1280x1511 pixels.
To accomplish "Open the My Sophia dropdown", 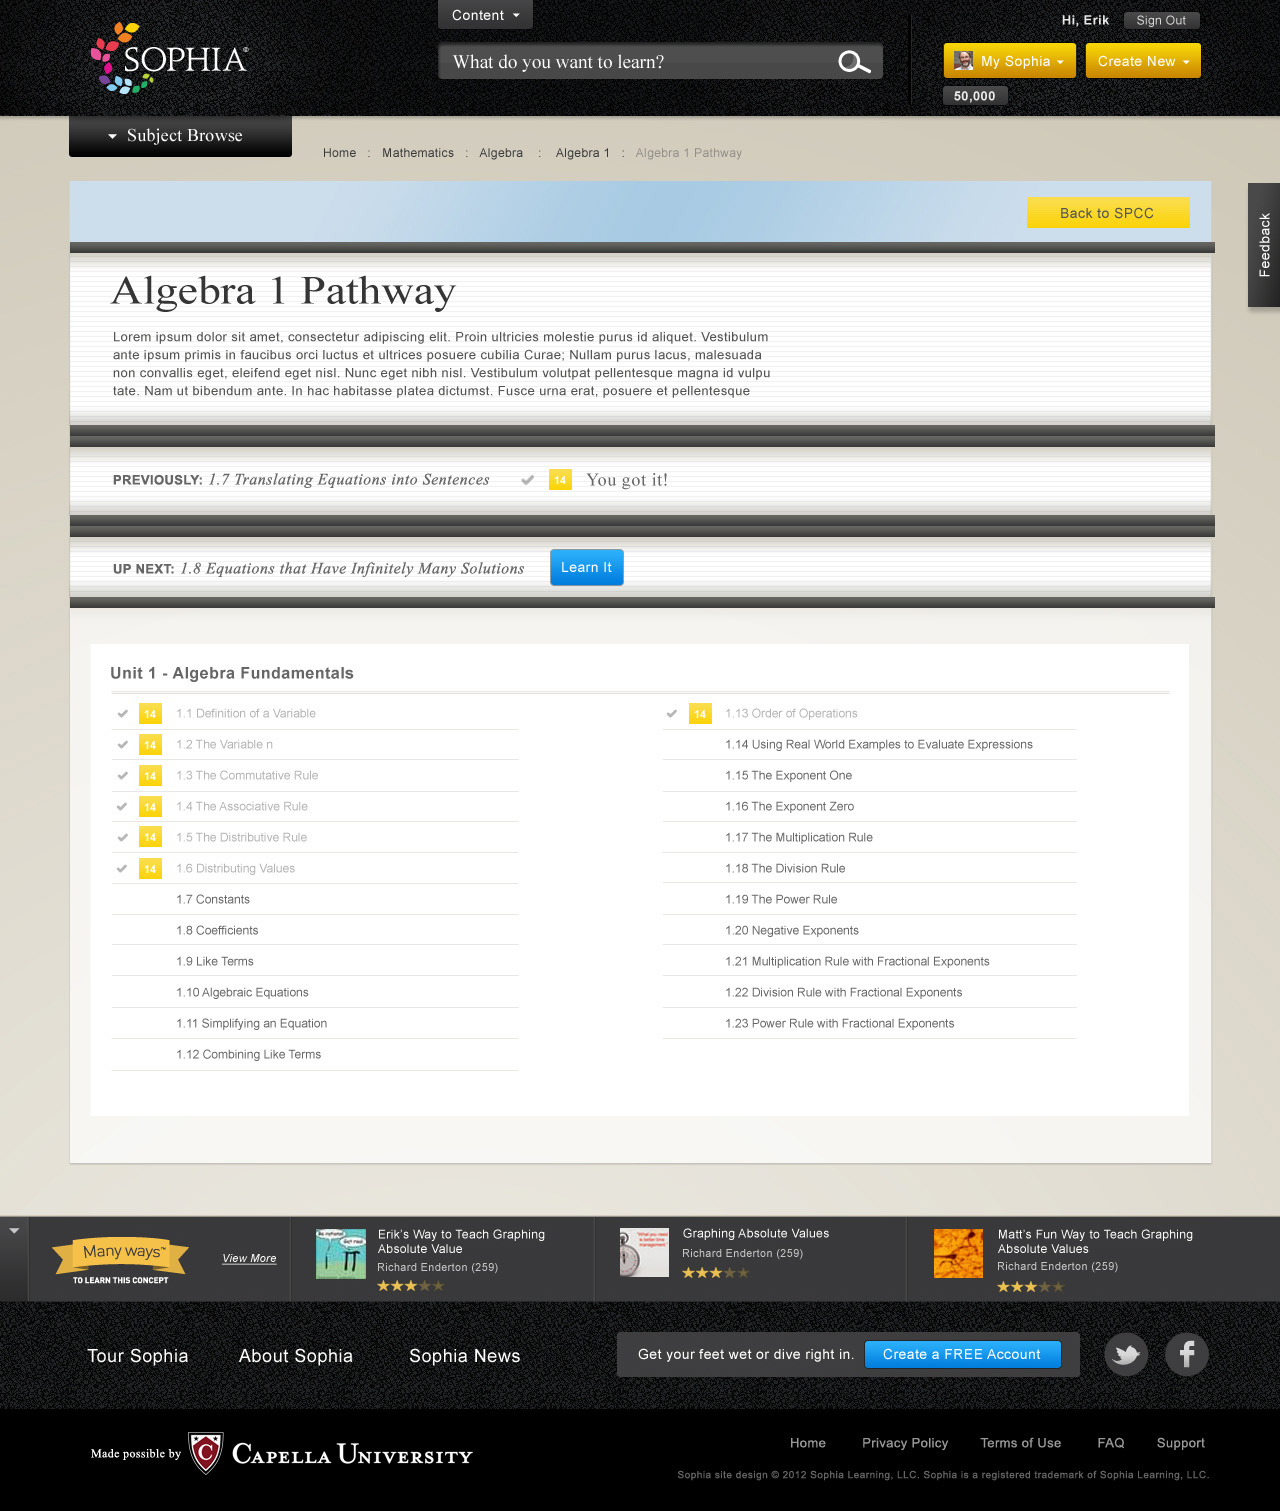I will coord(1010,61).
